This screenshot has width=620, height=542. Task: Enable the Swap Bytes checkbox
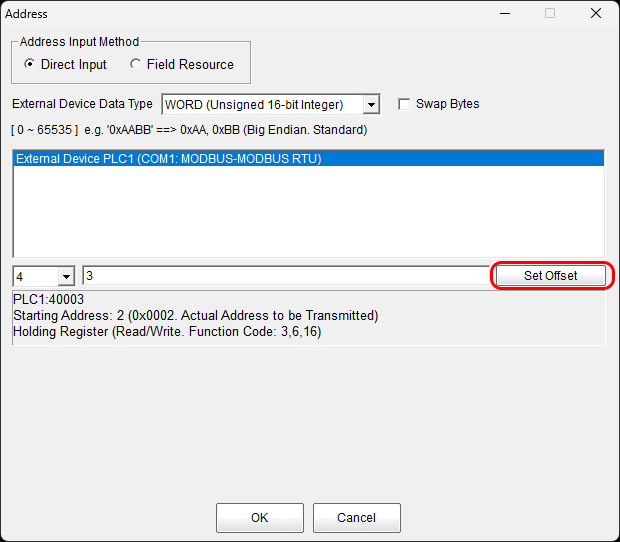404,104
